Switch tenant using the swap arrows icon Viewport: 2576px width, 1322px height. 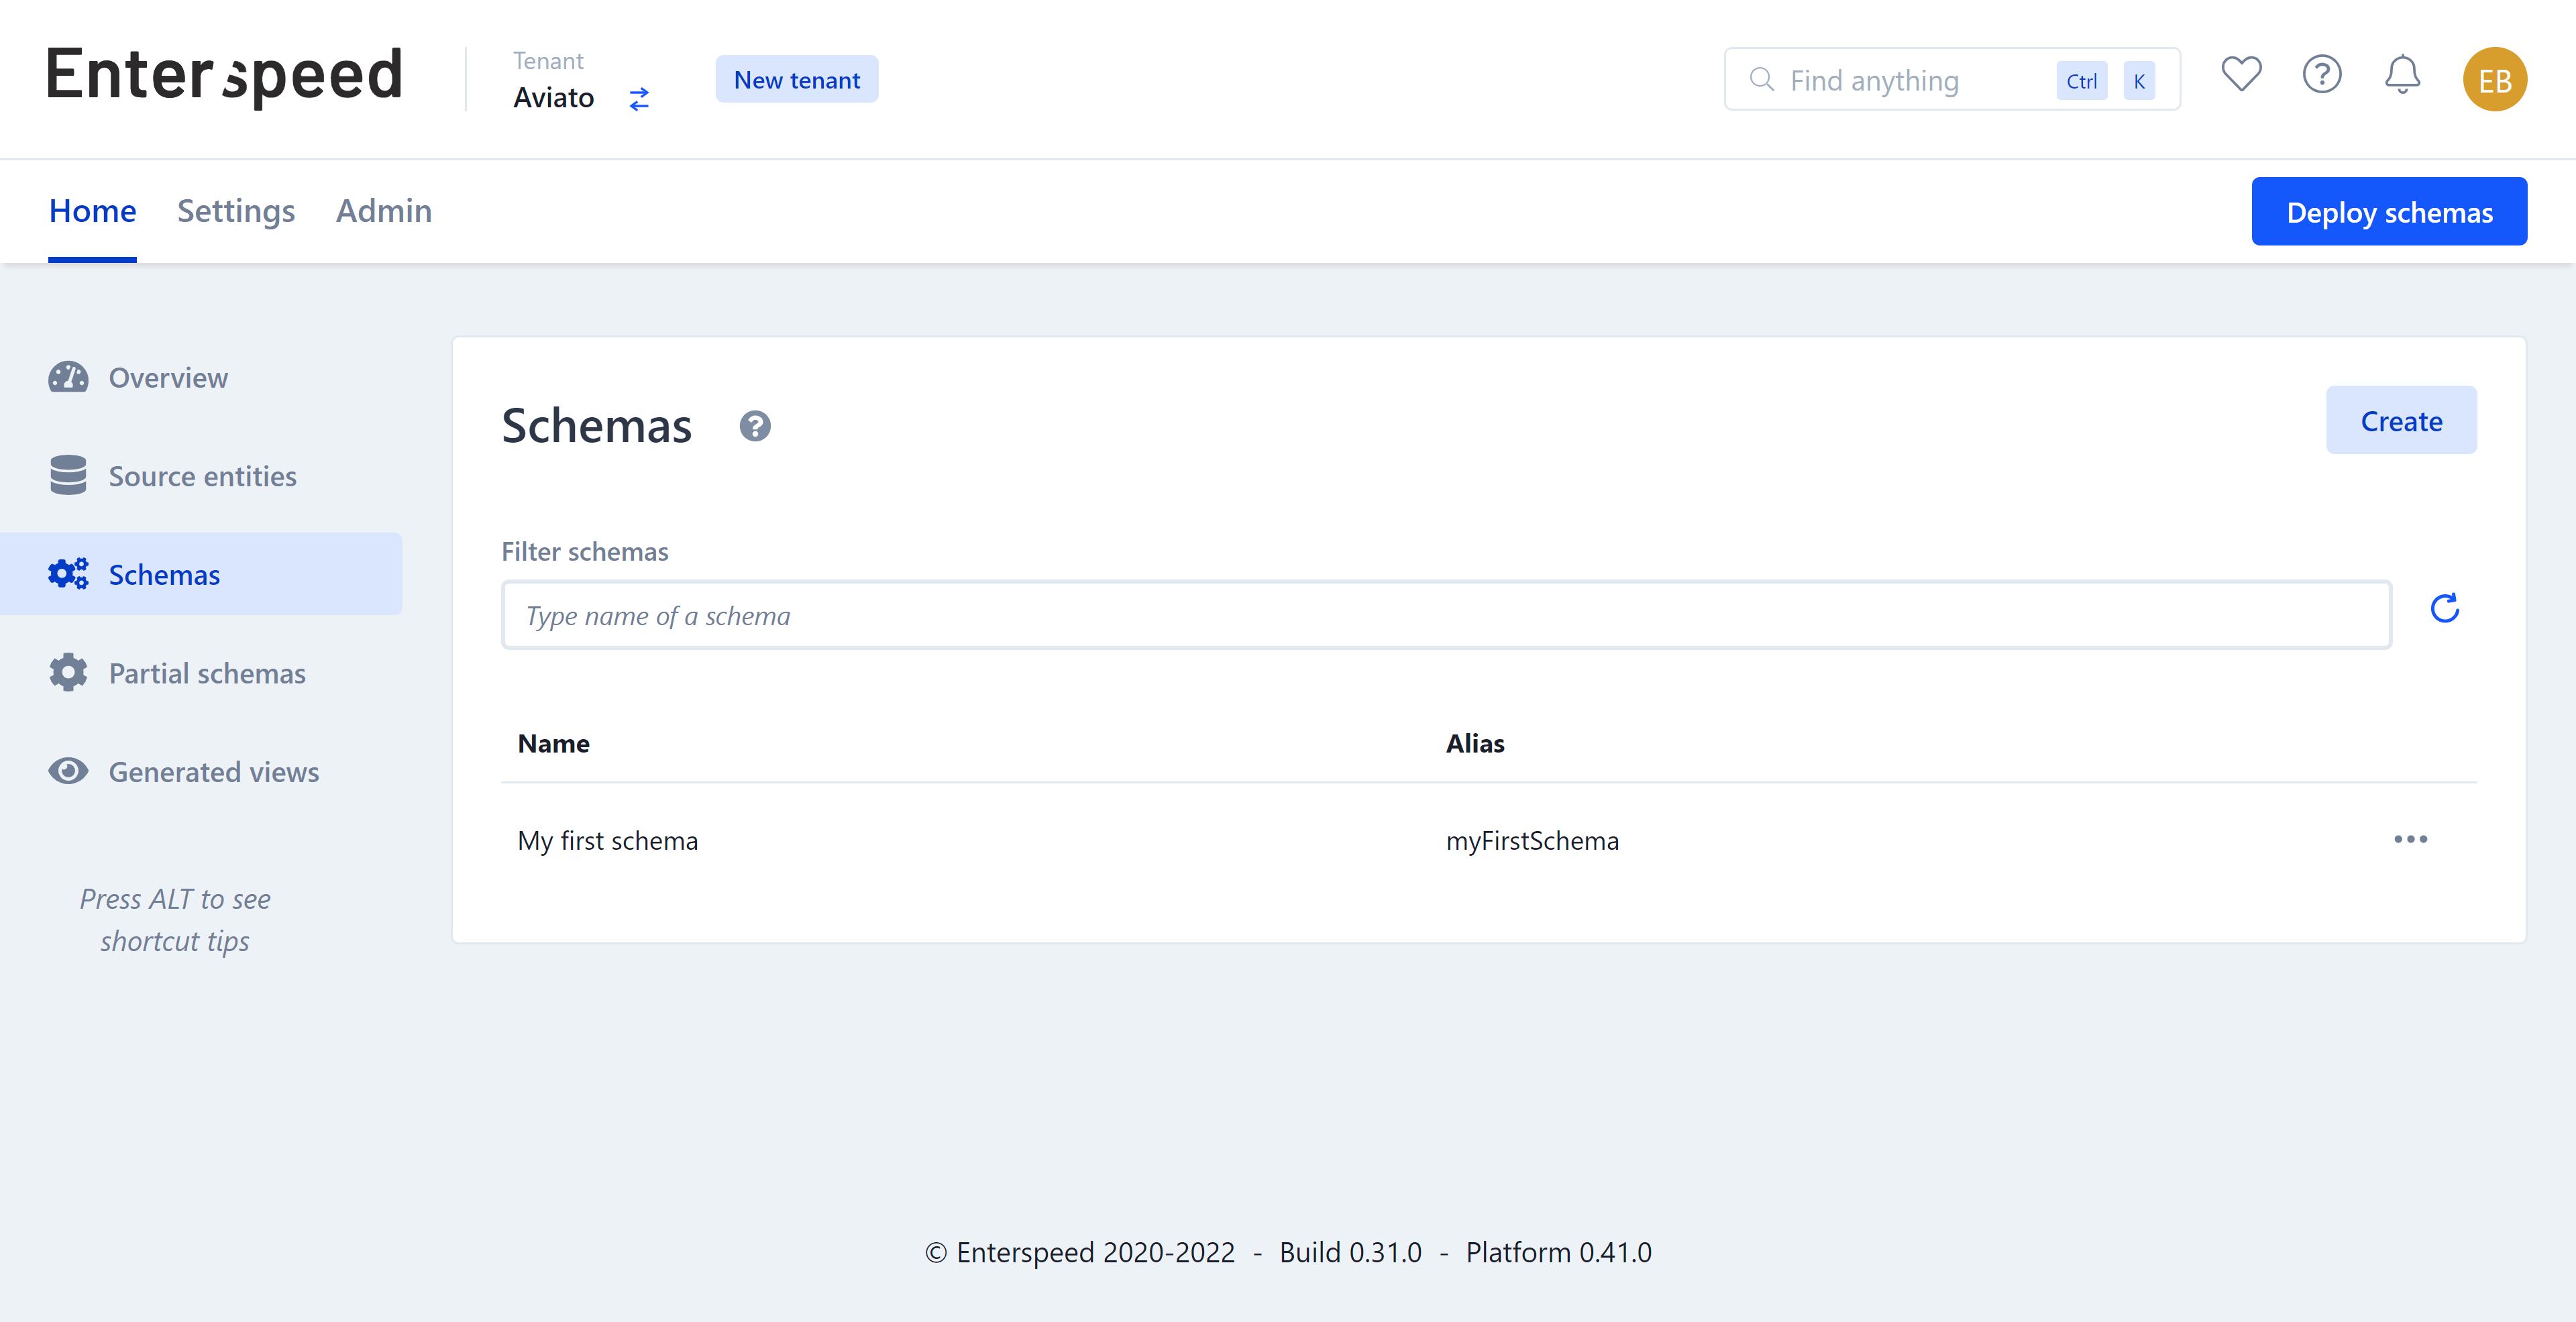pyautogui.click(x=639, y=98)
